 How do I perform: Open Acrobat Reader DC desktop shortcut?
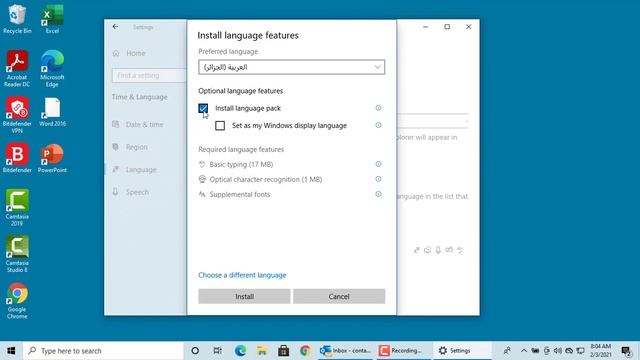pyautogui.click(x=17, y=69)
